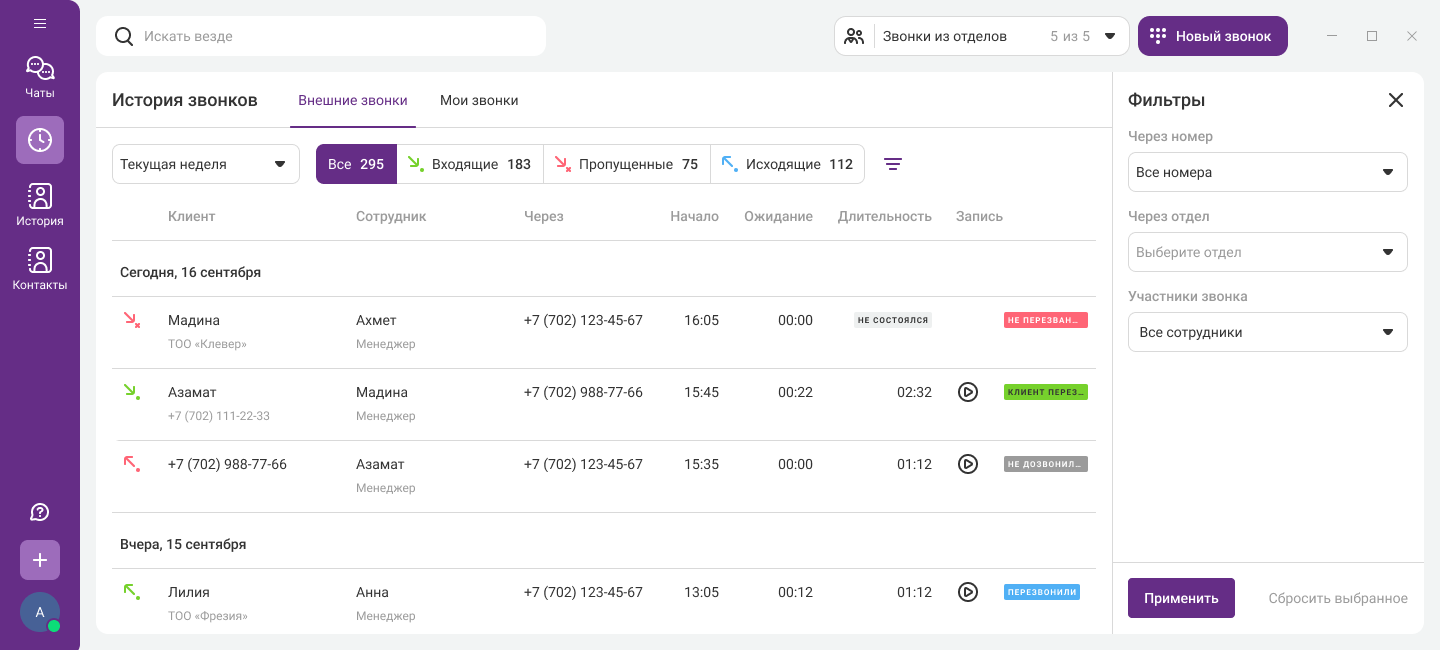Viewport: 1440px width, 650px height.
Task: Play the recording of Azamat's call
Action: (x=967, y=392)
